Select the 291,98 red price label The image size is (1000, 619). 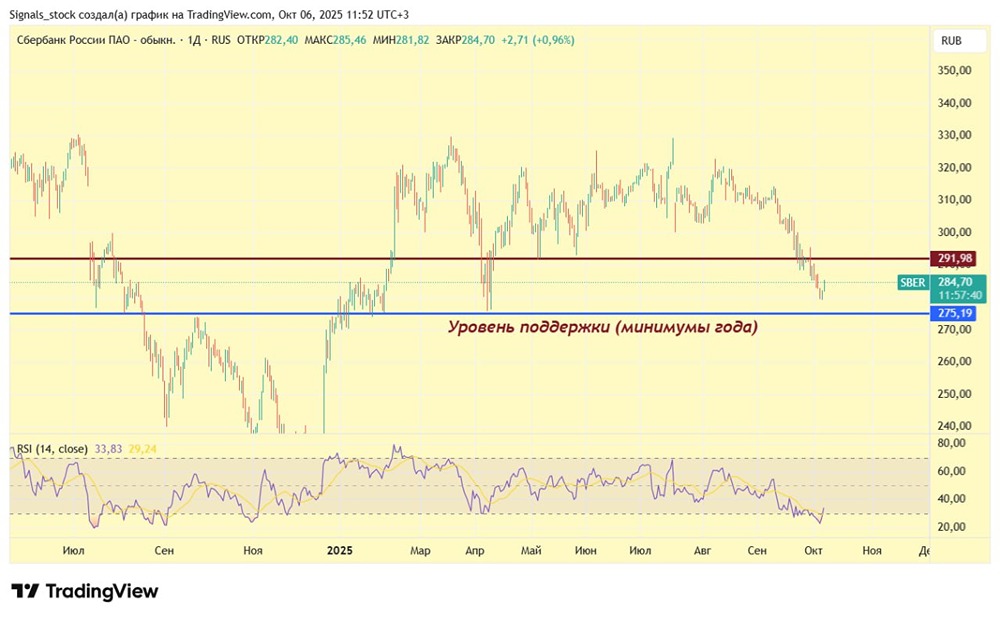(x=955, y=258)
